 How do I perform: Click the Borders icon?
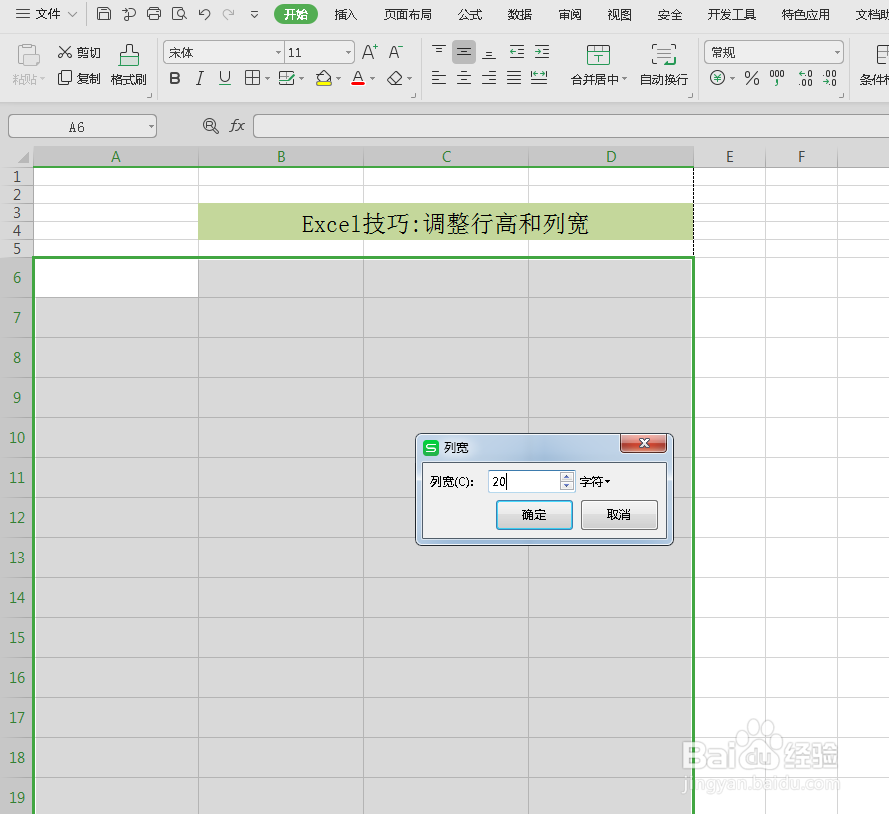[252, 78]
